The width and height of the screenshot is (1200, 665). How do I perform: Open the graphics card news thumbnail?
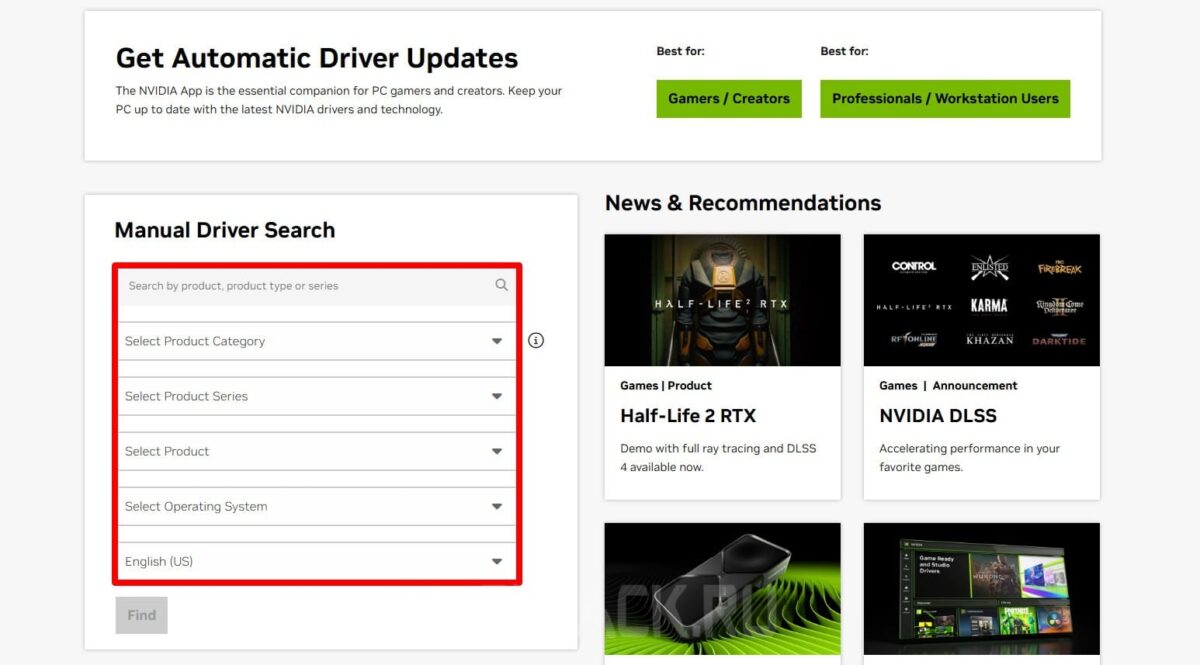(723, 589)
